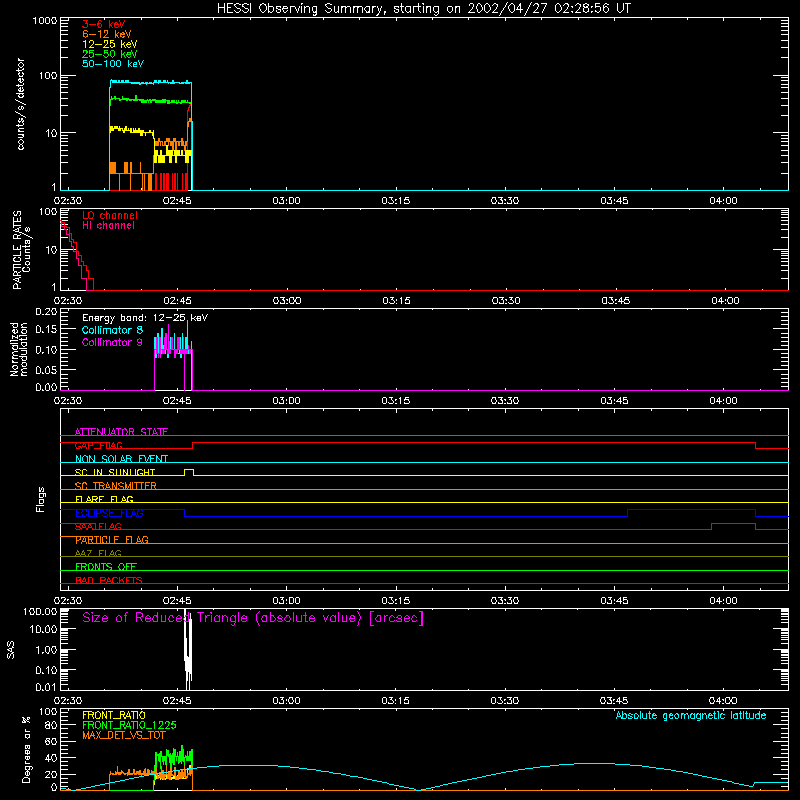Click the Degrees or % axis label

26,749
